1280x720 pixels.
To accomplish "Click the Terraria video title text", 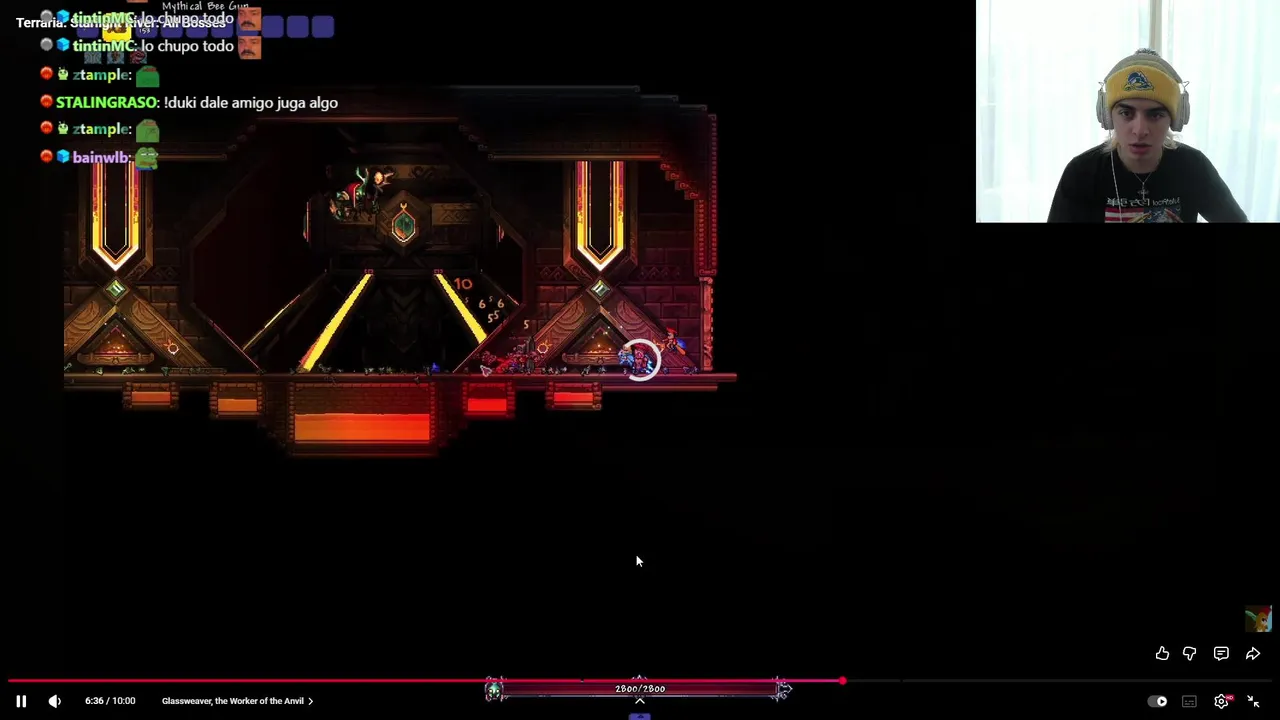I will 120,22.
